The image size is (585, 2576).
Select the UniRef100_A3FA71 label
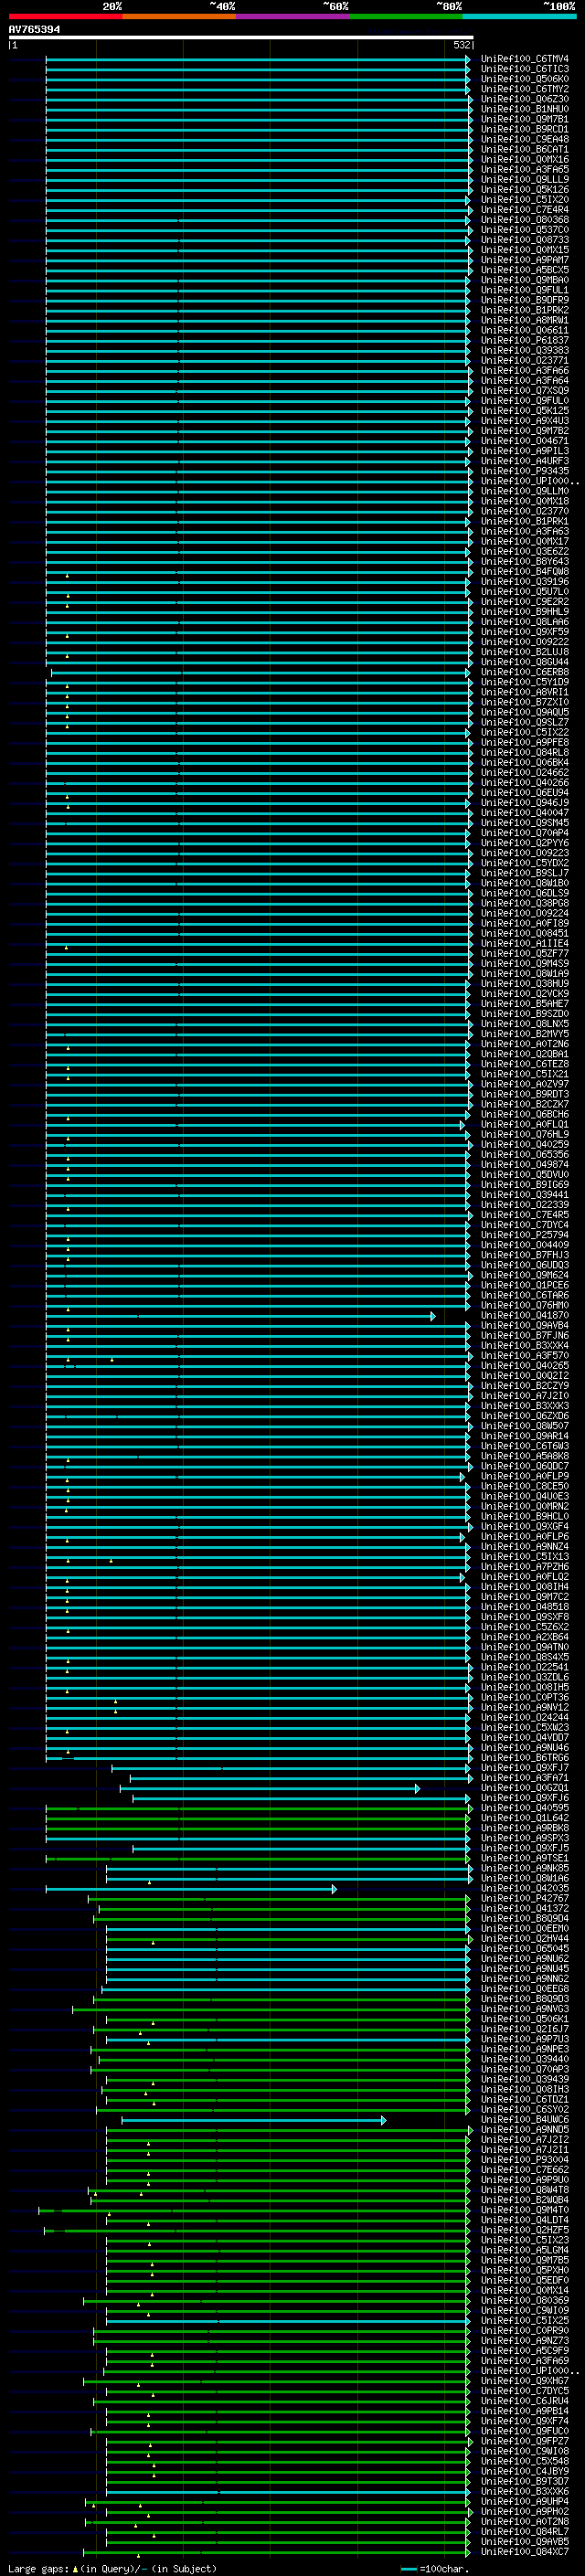pos(525,1778)
